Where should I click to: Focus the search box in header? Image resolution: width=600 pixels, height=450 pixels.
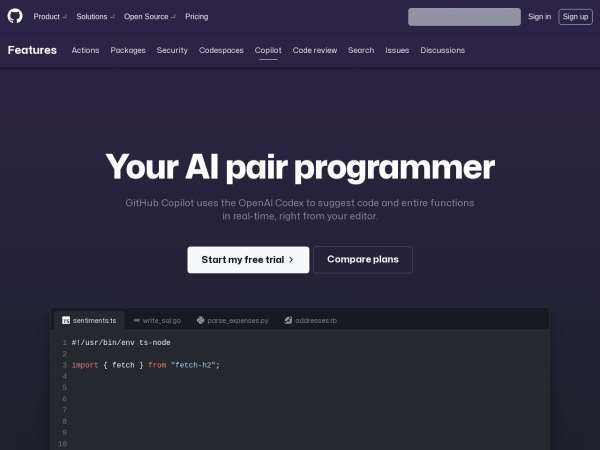464,17
